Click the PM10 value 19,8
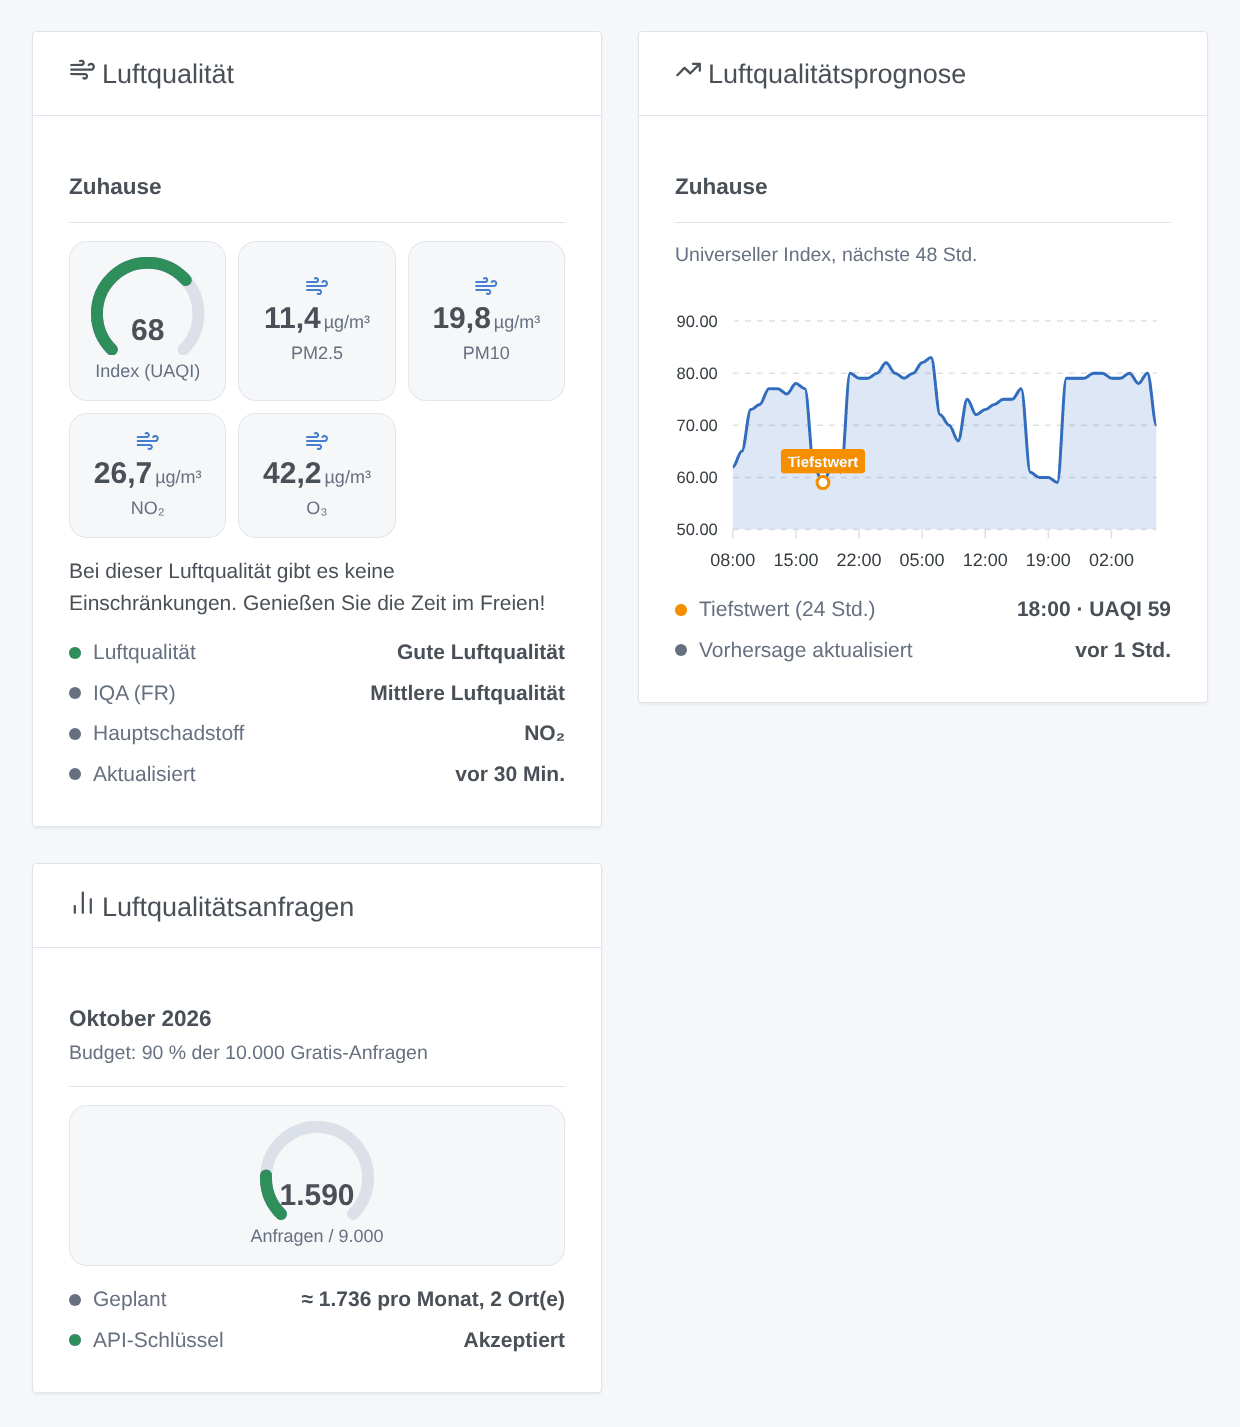This screenshot has height=1427, width=1240. (461, 318)
